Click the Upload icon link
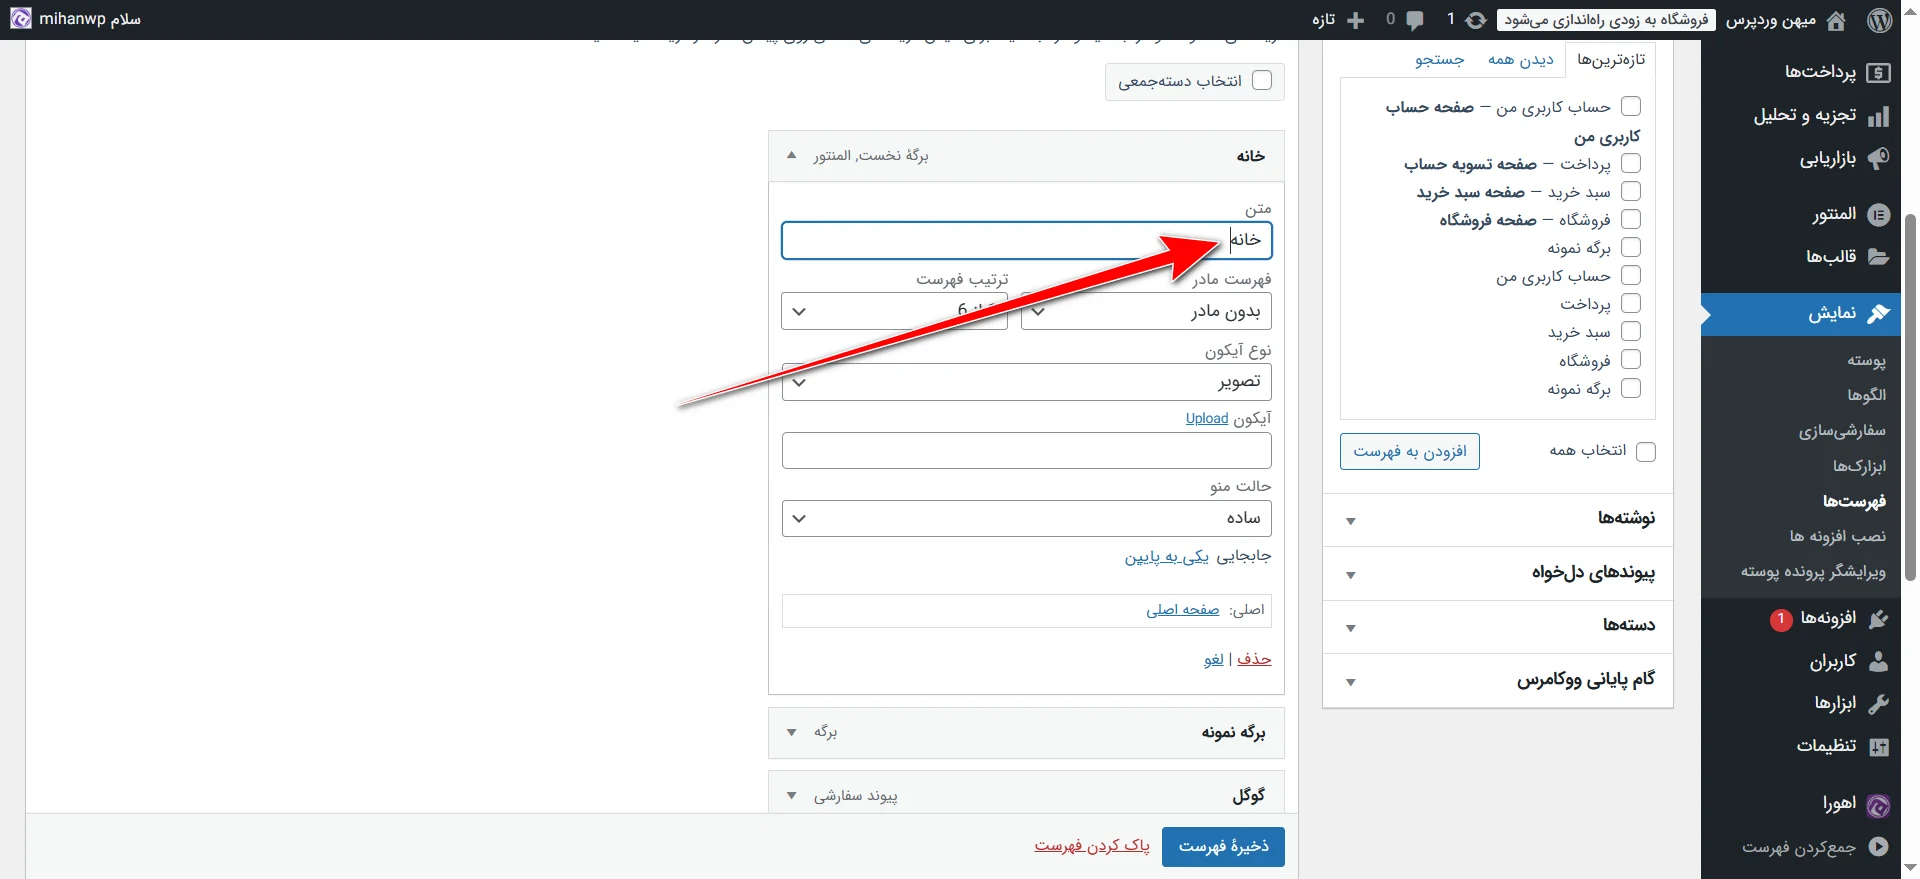This screenshot has width=1920, height=879. pyautogui.click(x=1207, y=418)
